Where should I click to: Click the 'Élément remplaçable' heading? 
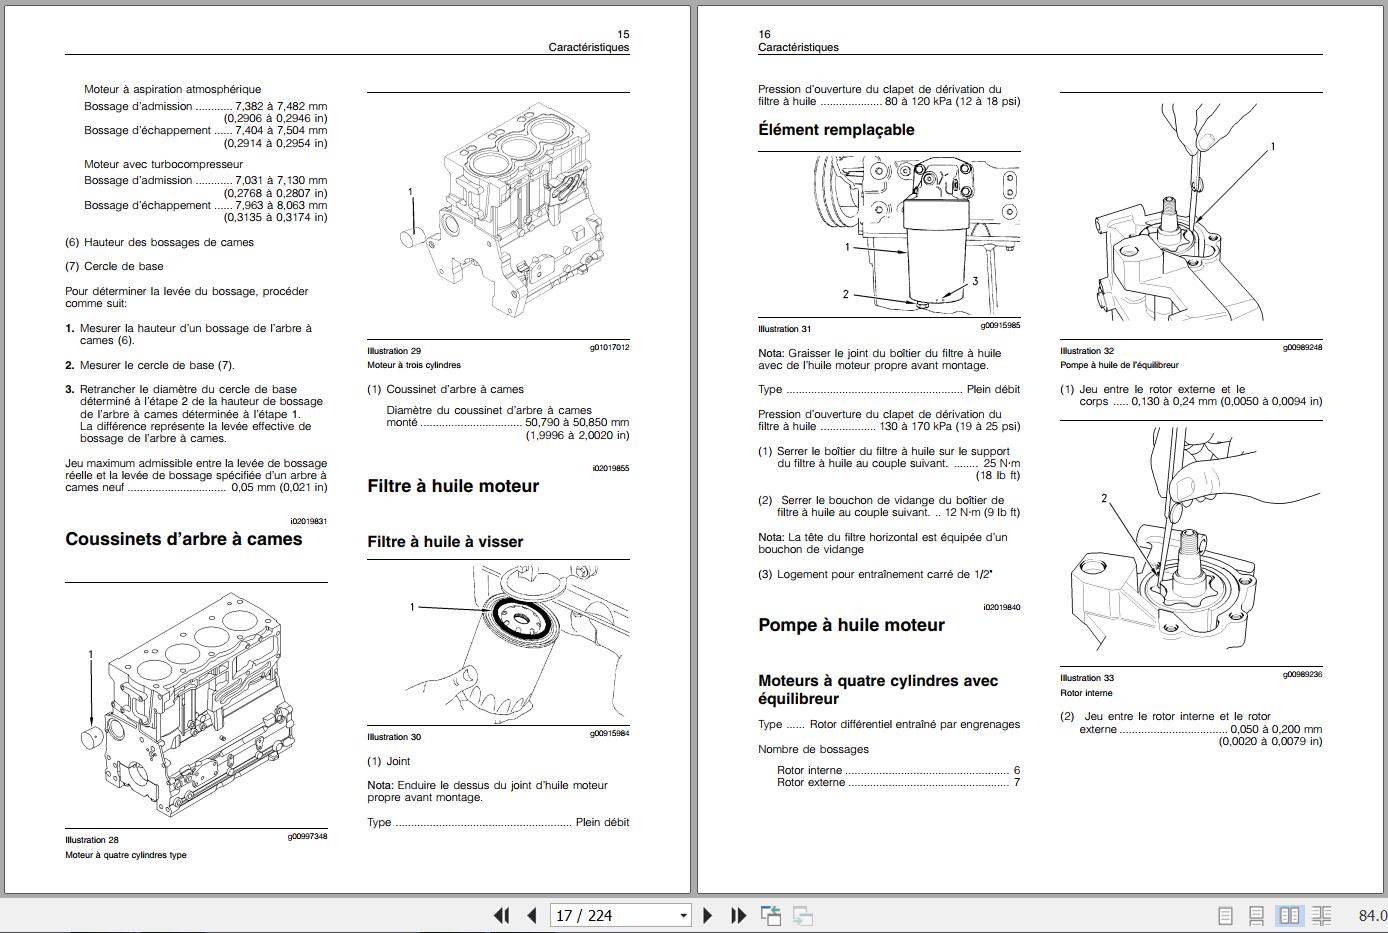tap(836, 130)
